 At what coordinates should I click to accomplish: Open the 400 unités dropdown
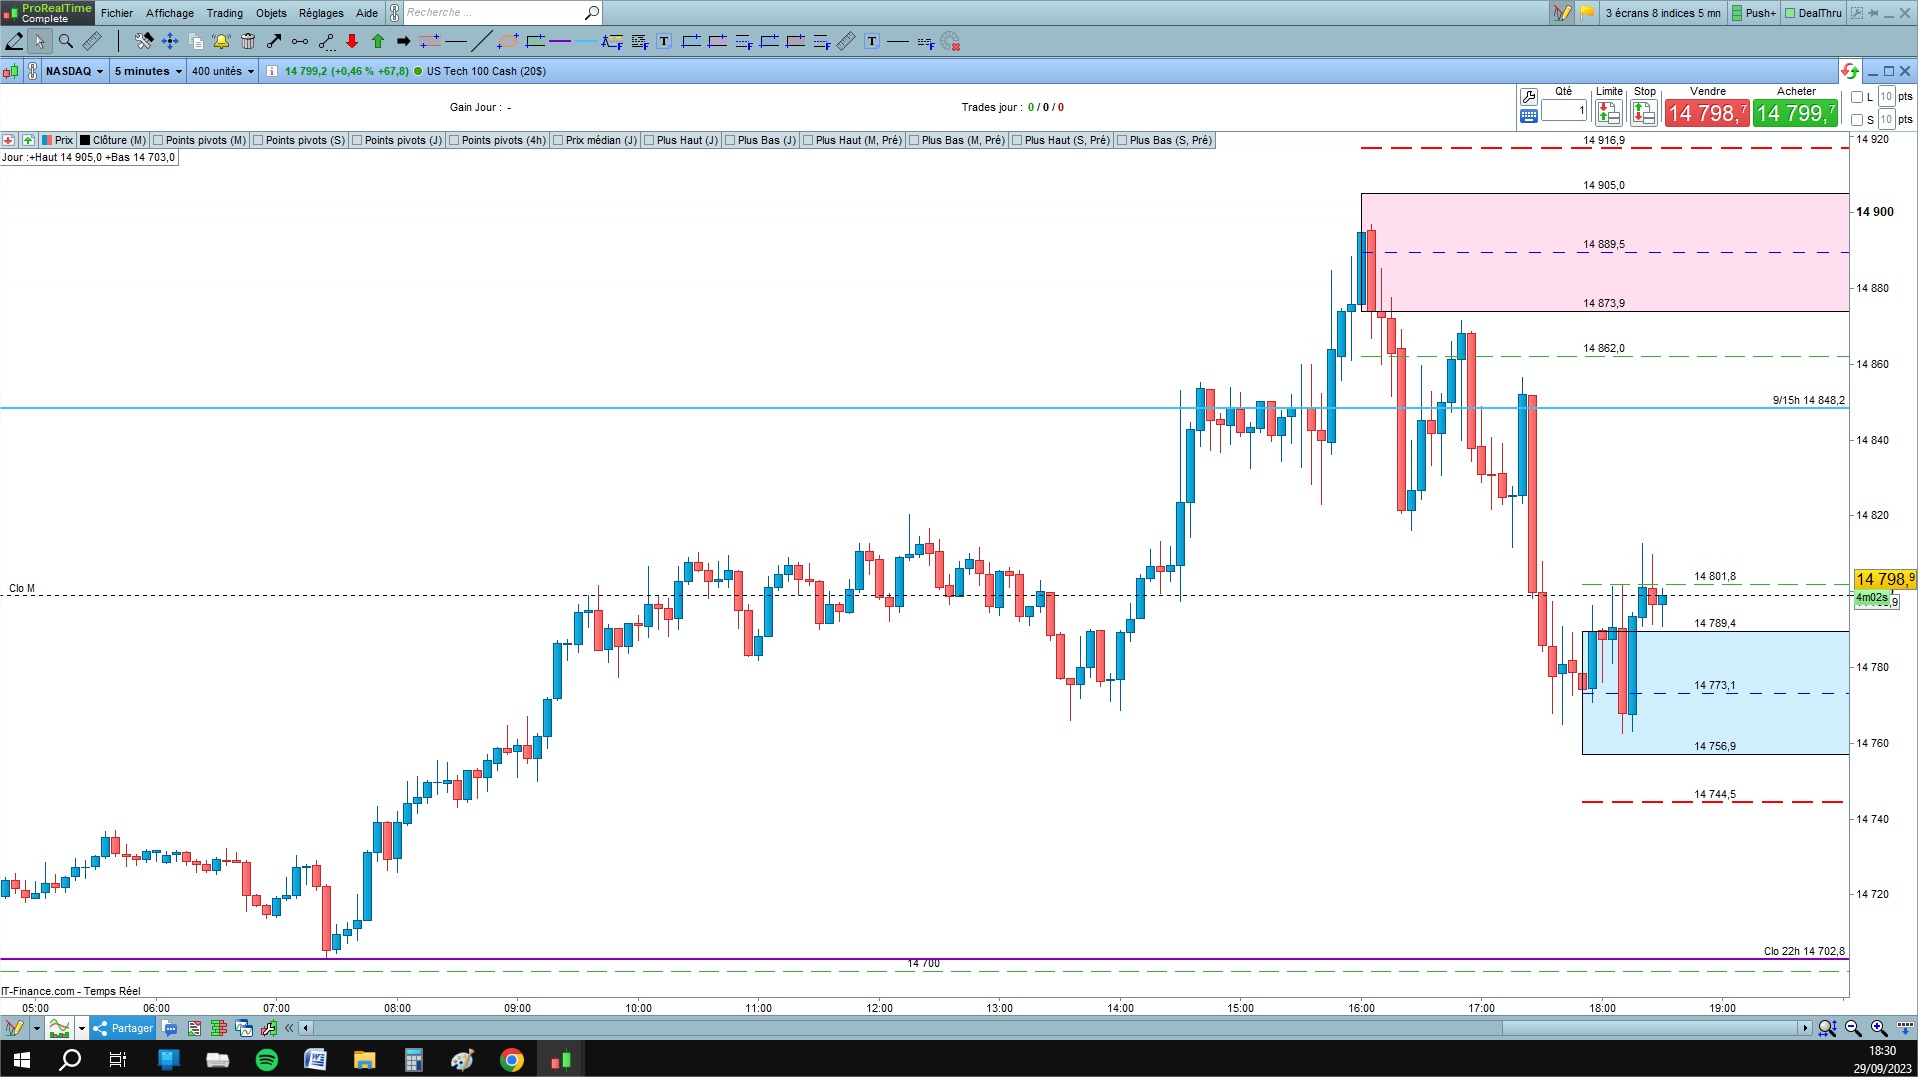point(223,71)
